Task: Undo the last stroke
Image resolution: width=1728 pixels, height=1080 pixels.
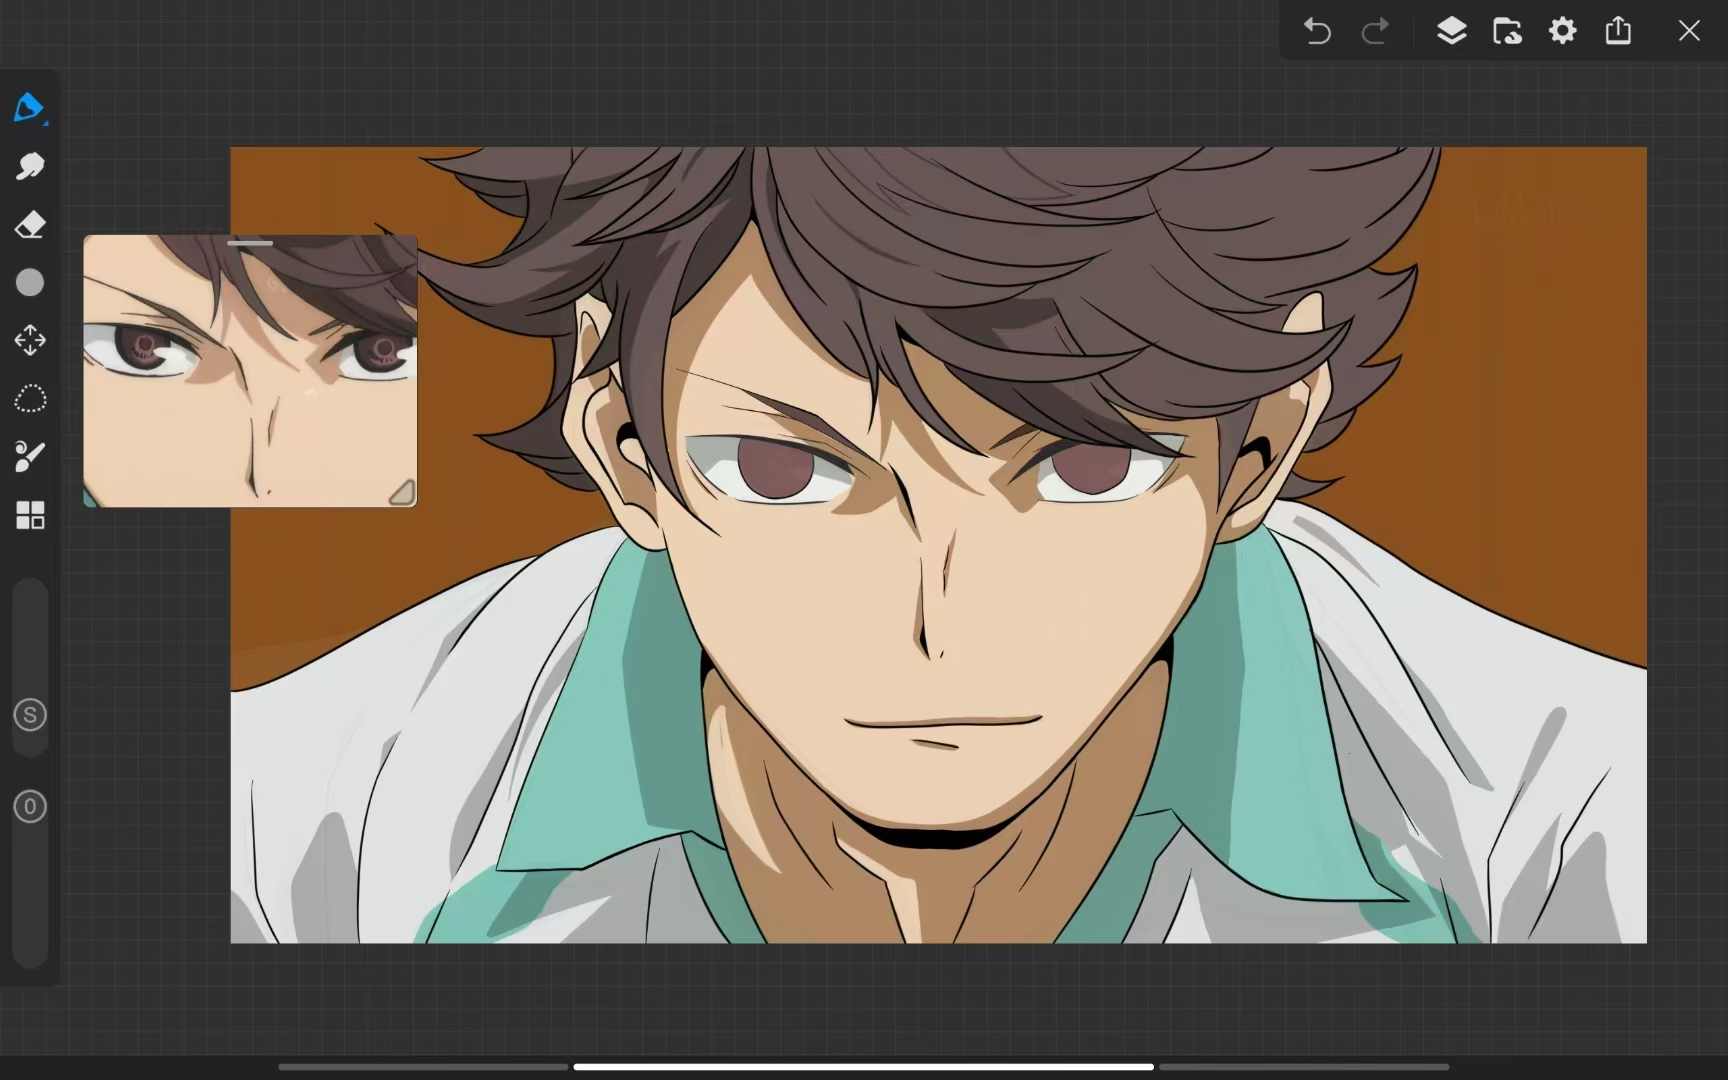Action: pyautogui.click(x=1317, y=31)
